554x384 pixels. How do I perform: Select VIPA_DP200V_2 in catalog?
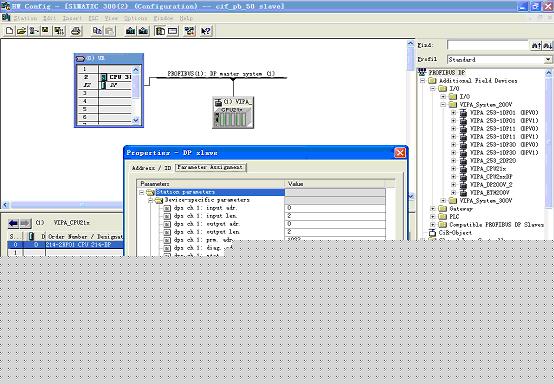pos(491,185)
